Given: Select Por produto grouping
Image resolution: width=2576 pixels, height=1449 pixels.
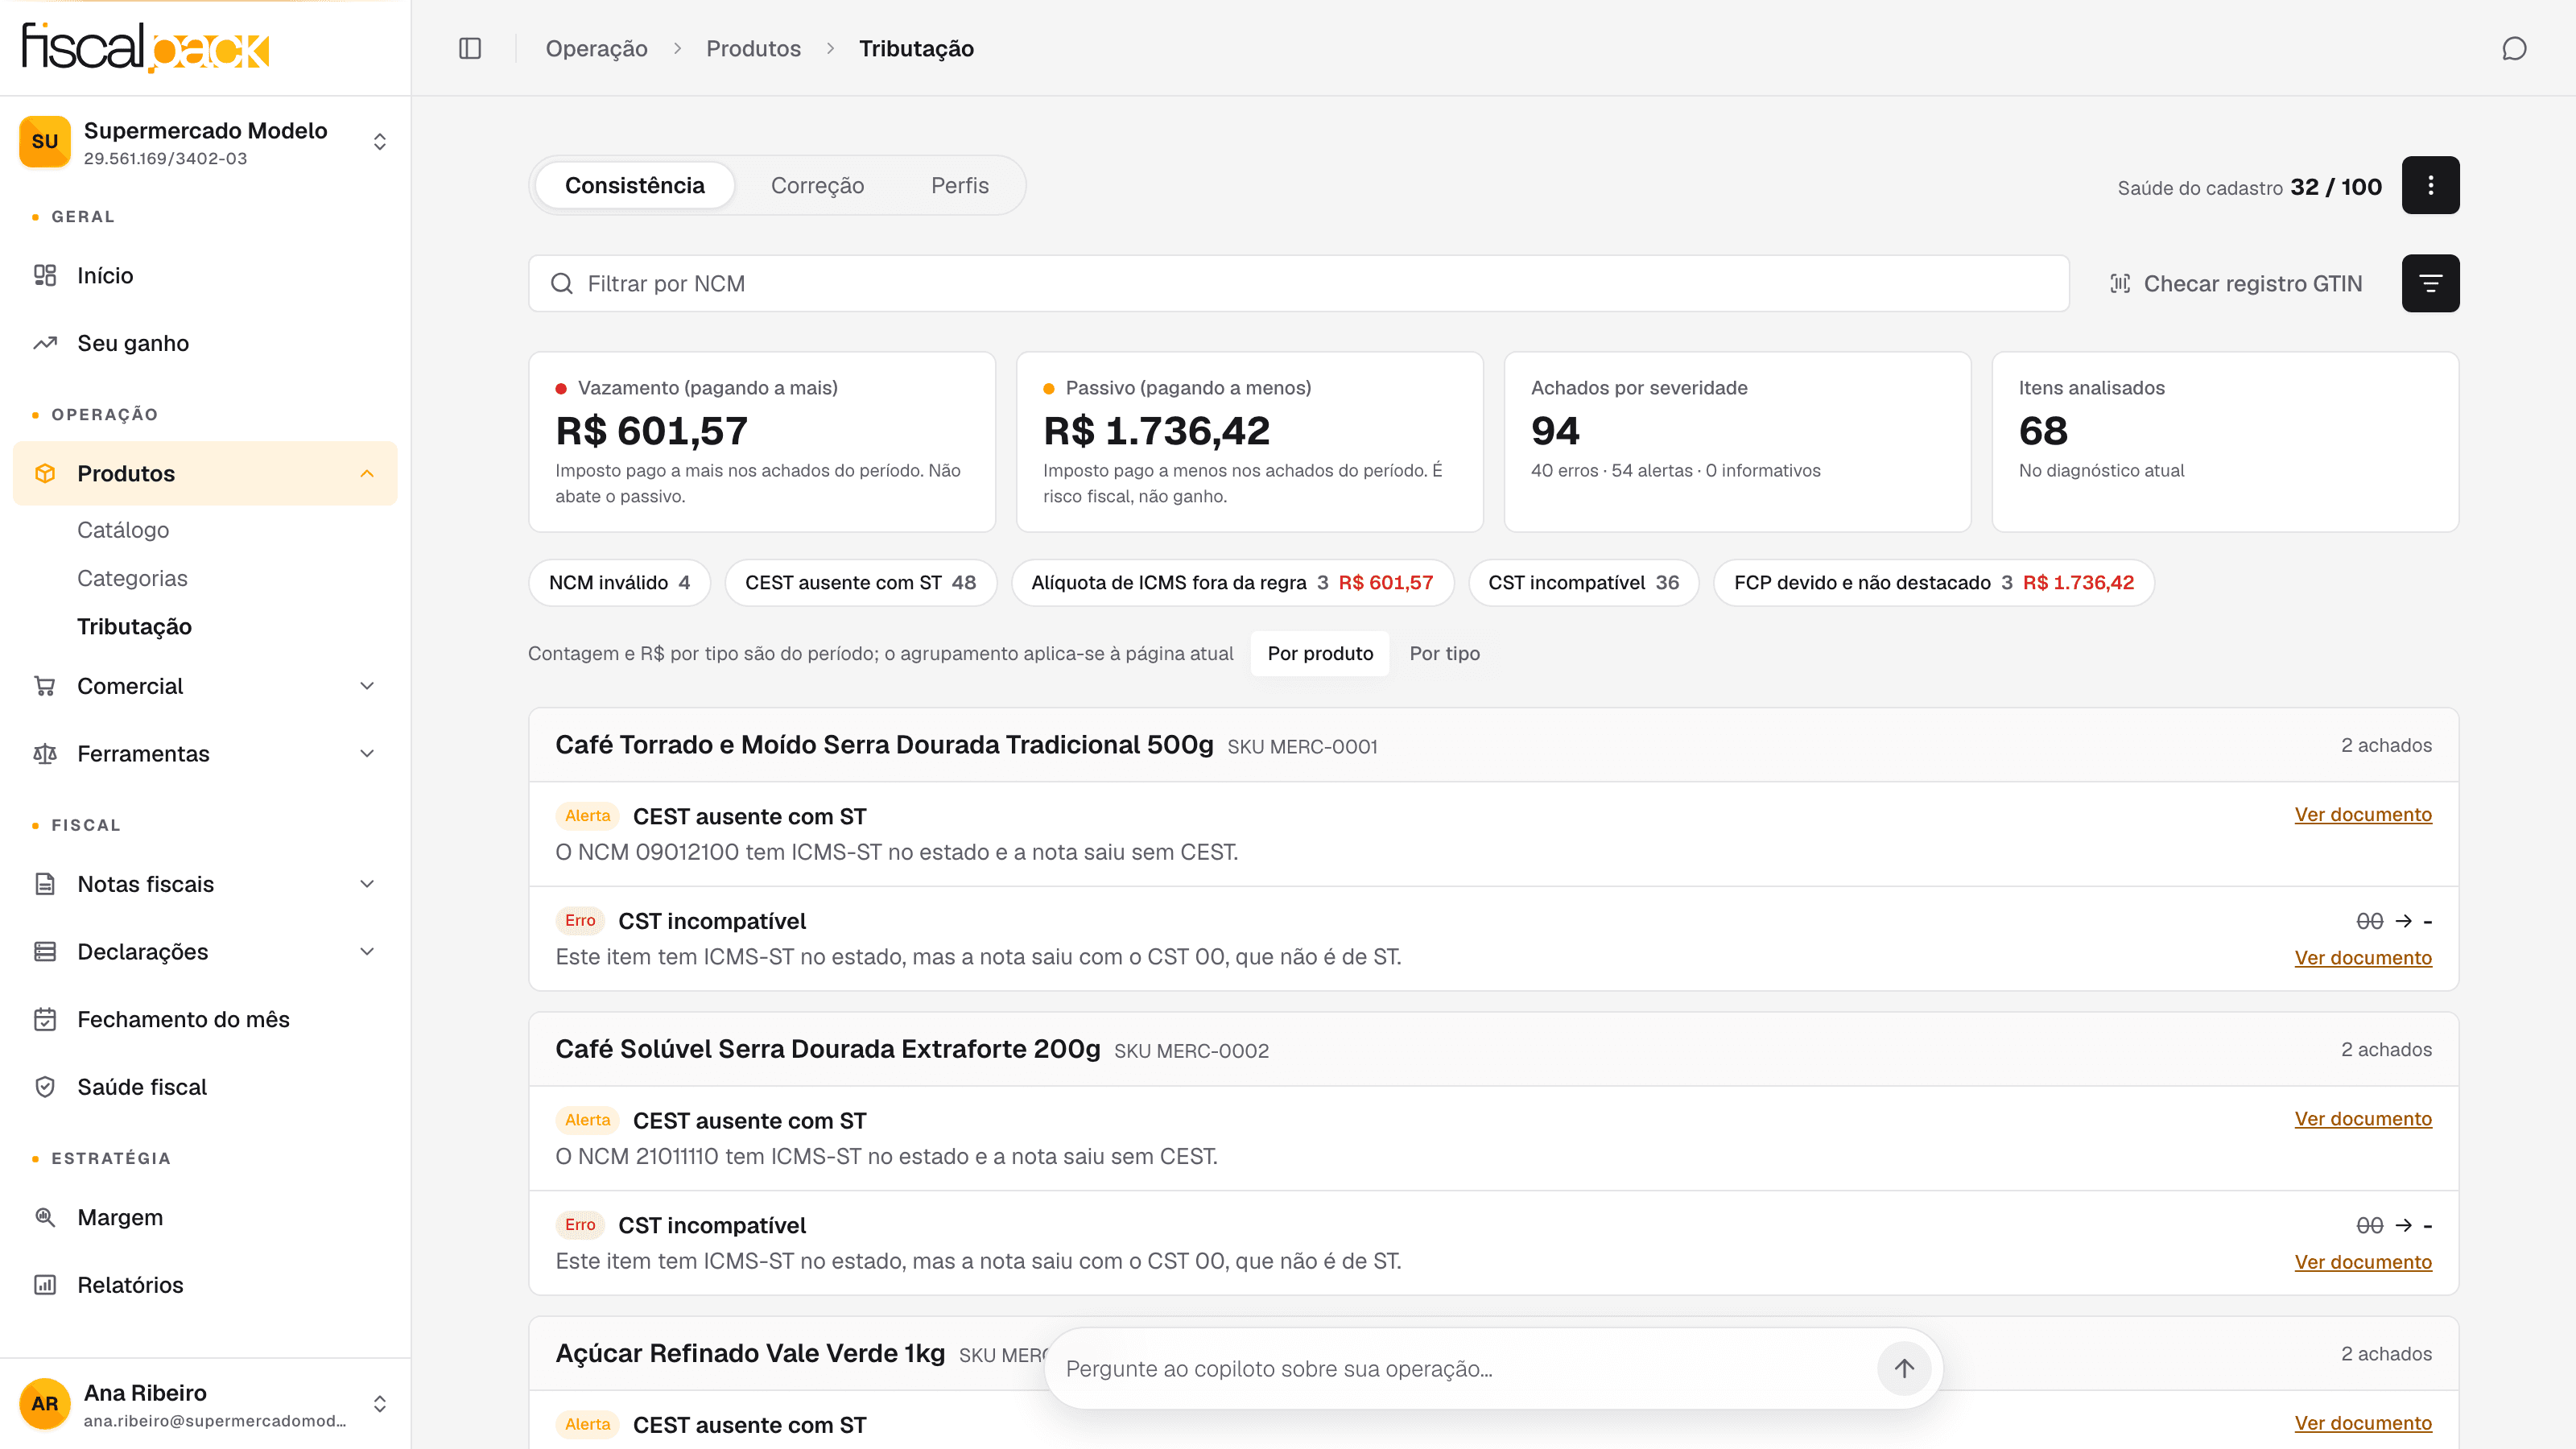Looking at the screenshot, I should tap(1320, 653).
